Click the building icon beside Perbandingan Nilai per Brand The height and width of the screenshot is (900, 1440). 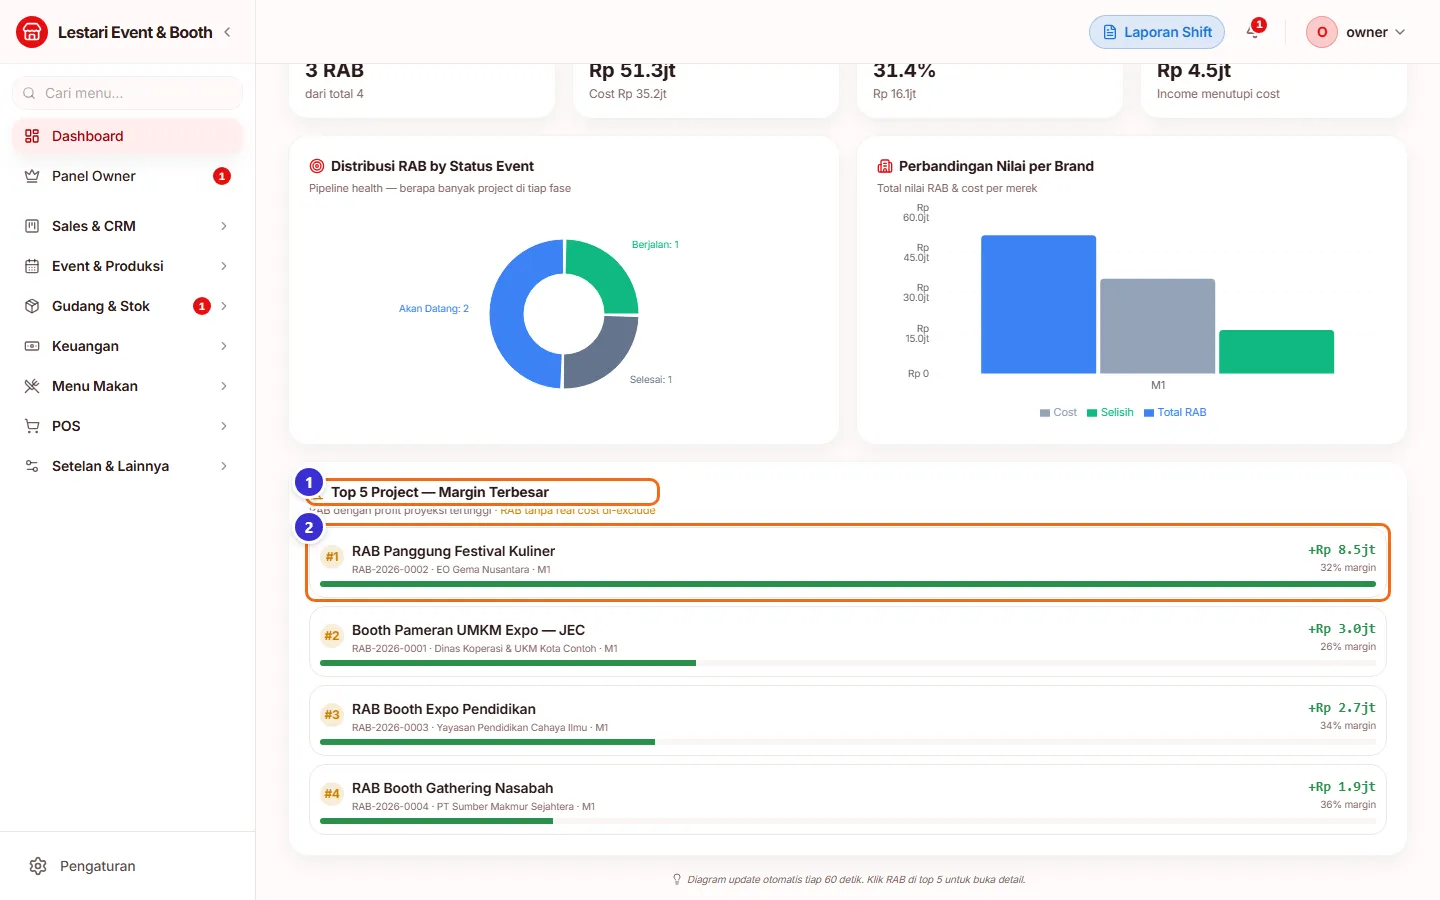885,166
